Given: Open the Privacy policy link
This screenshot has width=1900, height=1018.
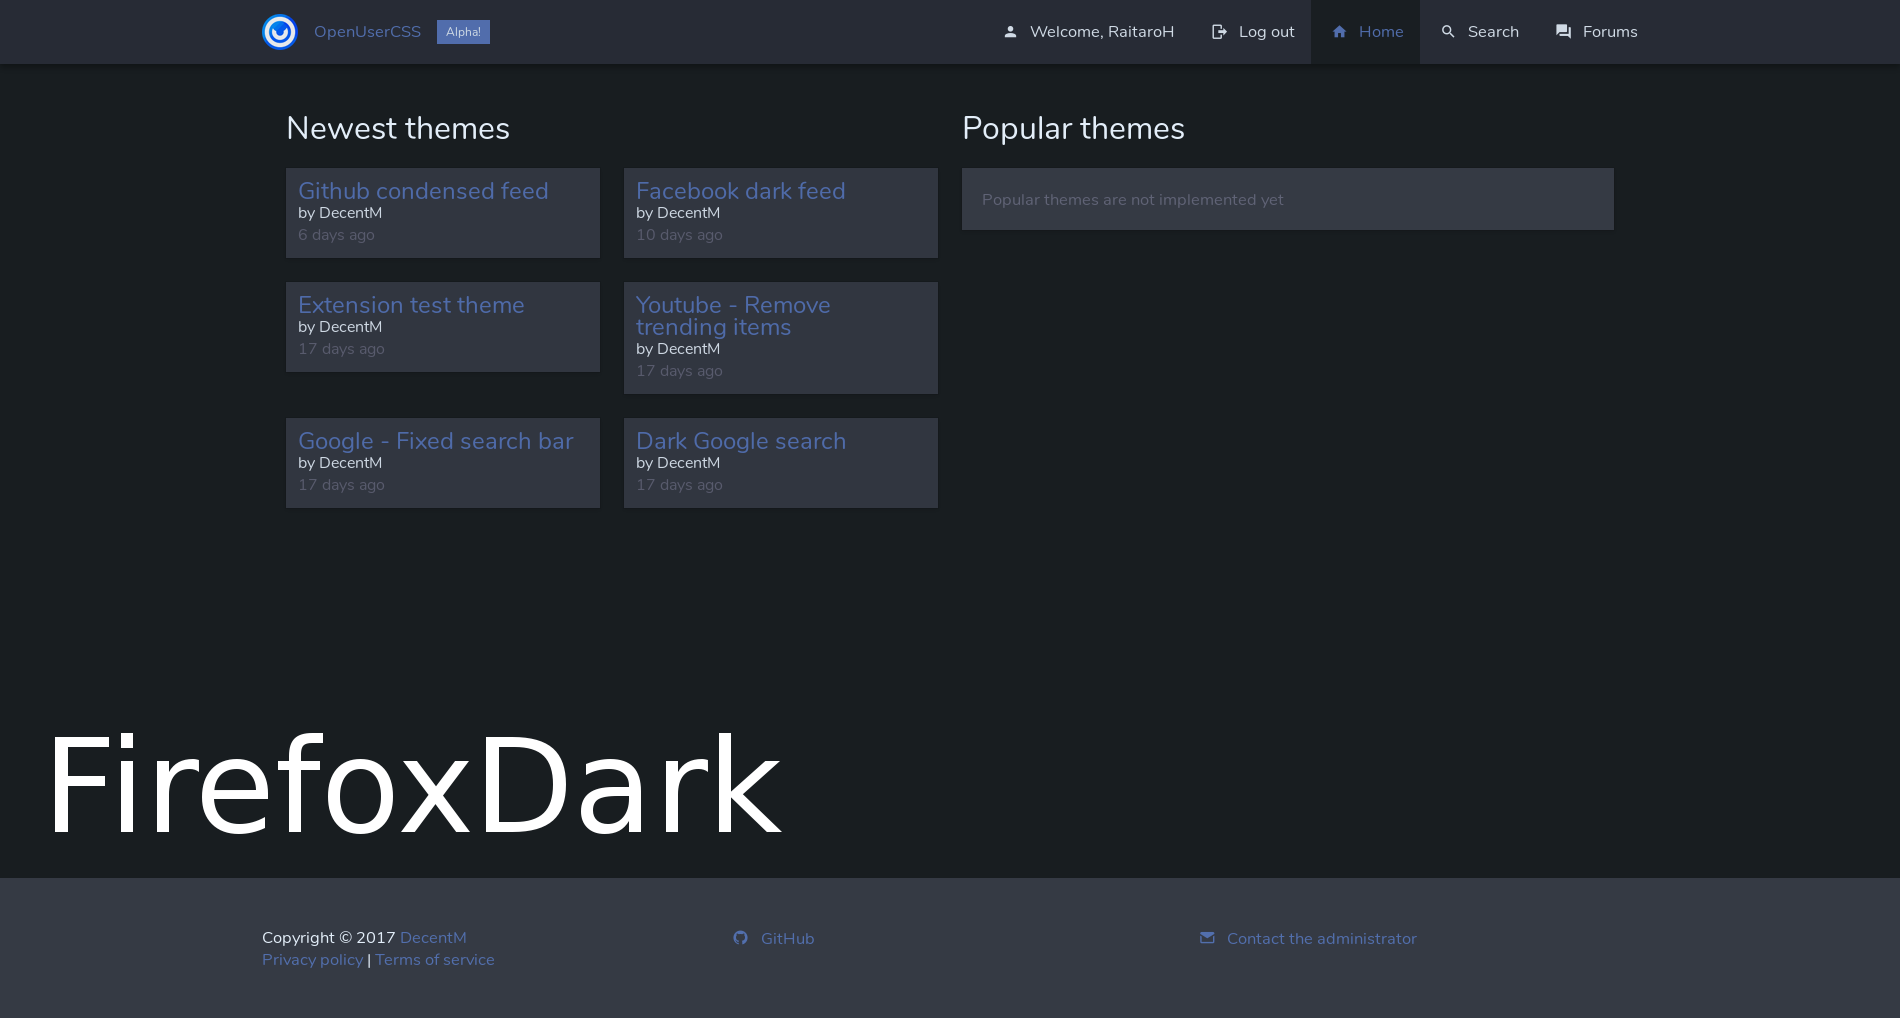Looking at the screenshot, I should click(x=312, y=960).
